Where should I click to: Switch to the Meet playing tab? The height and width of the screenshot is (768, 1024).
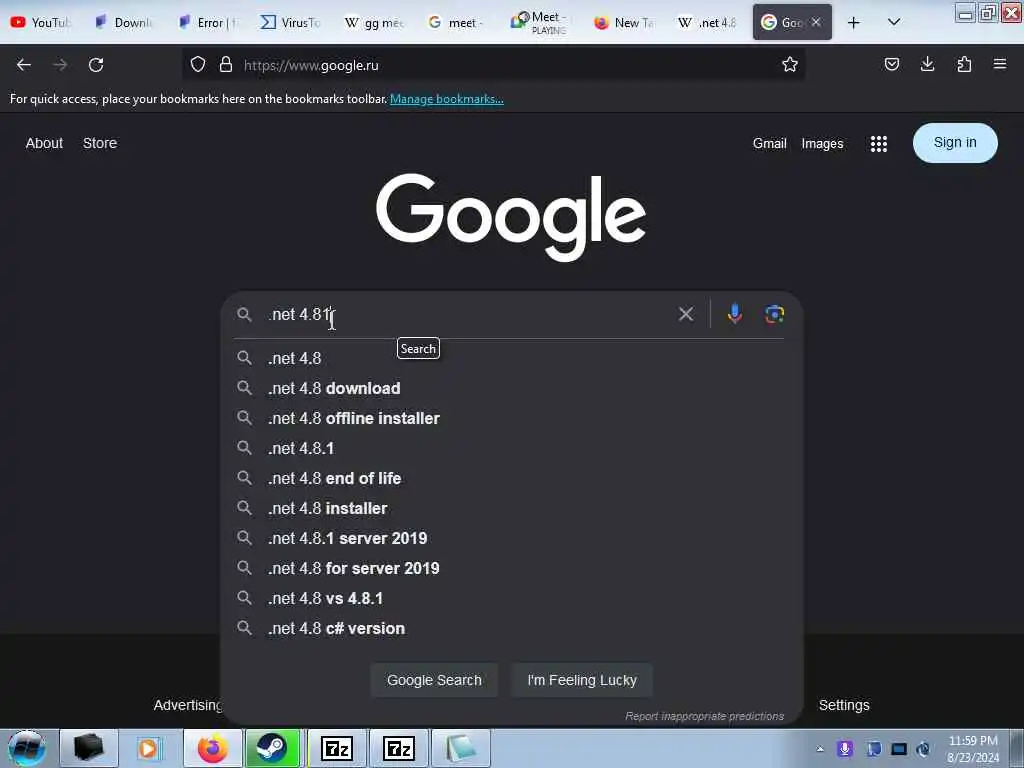click(x=539, y=22)
